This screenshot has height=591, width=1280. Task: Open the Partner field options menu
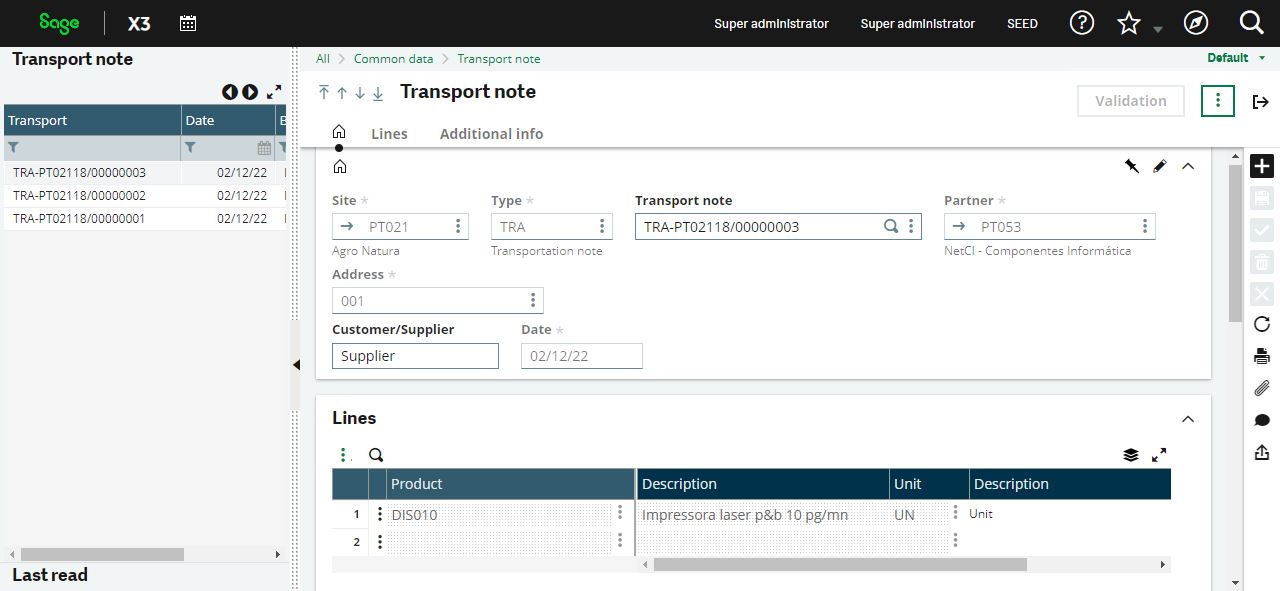coord(1145,226)
